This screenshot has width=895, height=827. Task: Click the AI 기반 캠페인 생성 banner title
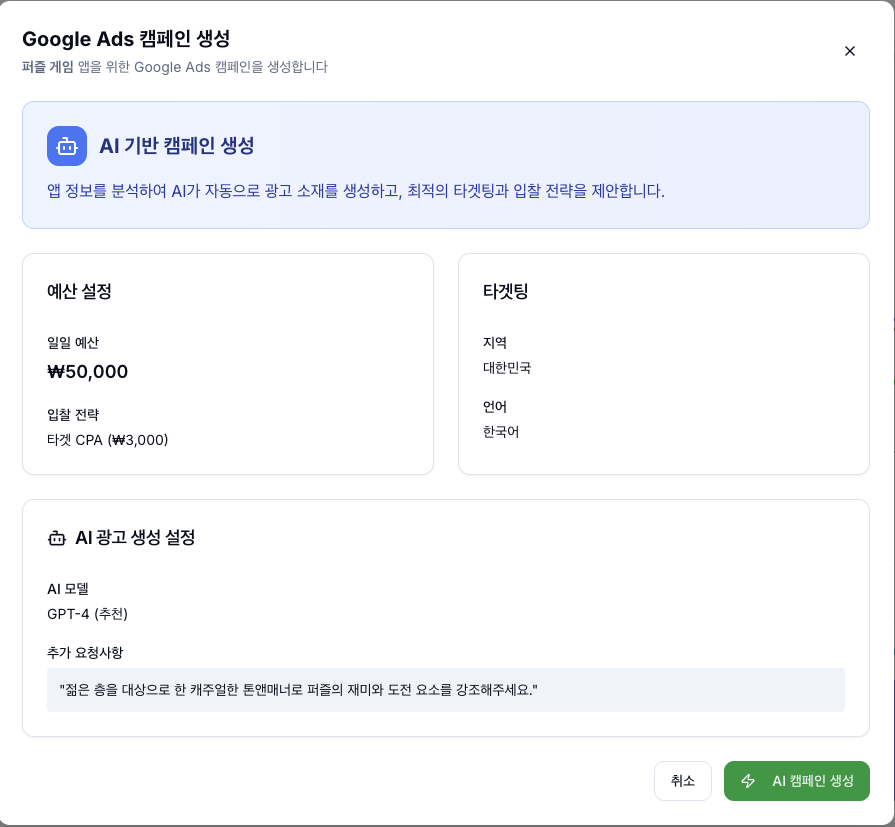(x=176, y=146)
